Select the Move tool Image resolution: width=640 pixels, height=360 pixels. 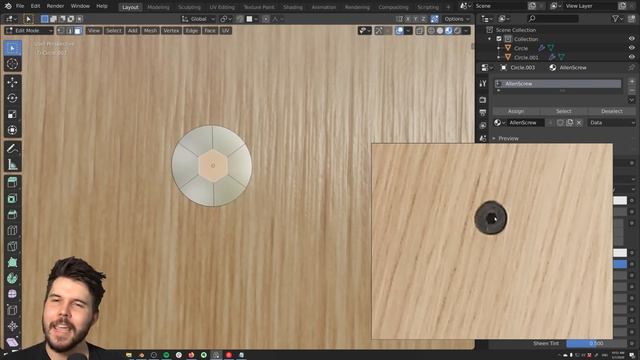(x=12, y=82)
